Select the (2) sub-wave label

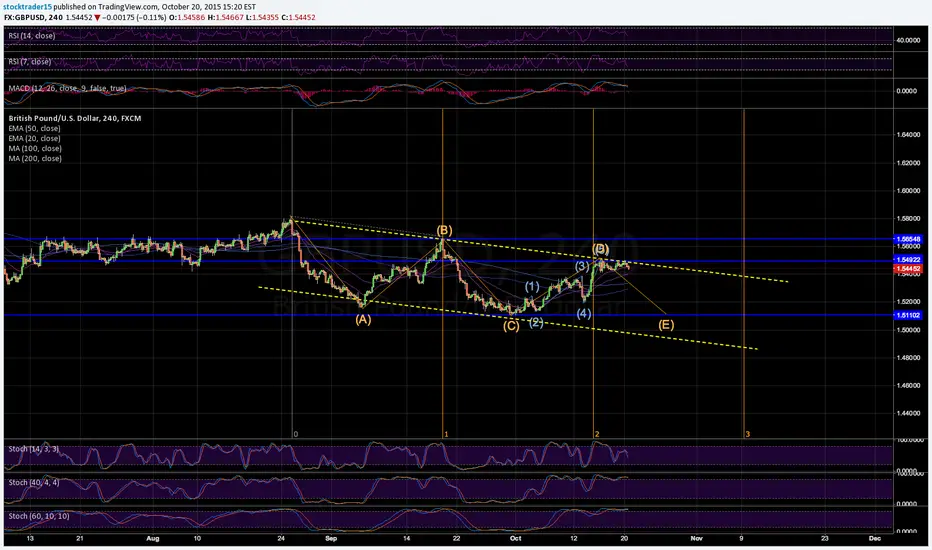coord(536,322)
